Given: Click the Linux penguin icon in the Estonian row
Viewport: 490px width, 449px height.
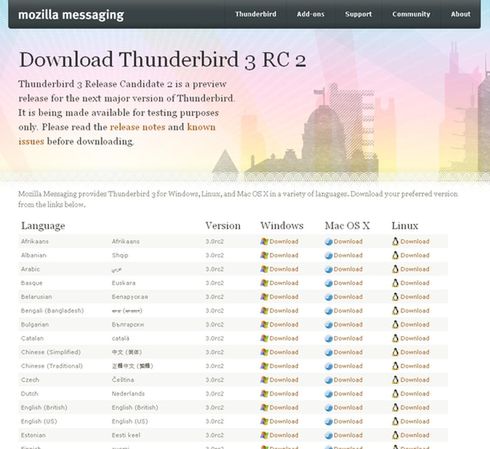Looking at the screenshot, I should pyautogui.click(x=395, y=435).
